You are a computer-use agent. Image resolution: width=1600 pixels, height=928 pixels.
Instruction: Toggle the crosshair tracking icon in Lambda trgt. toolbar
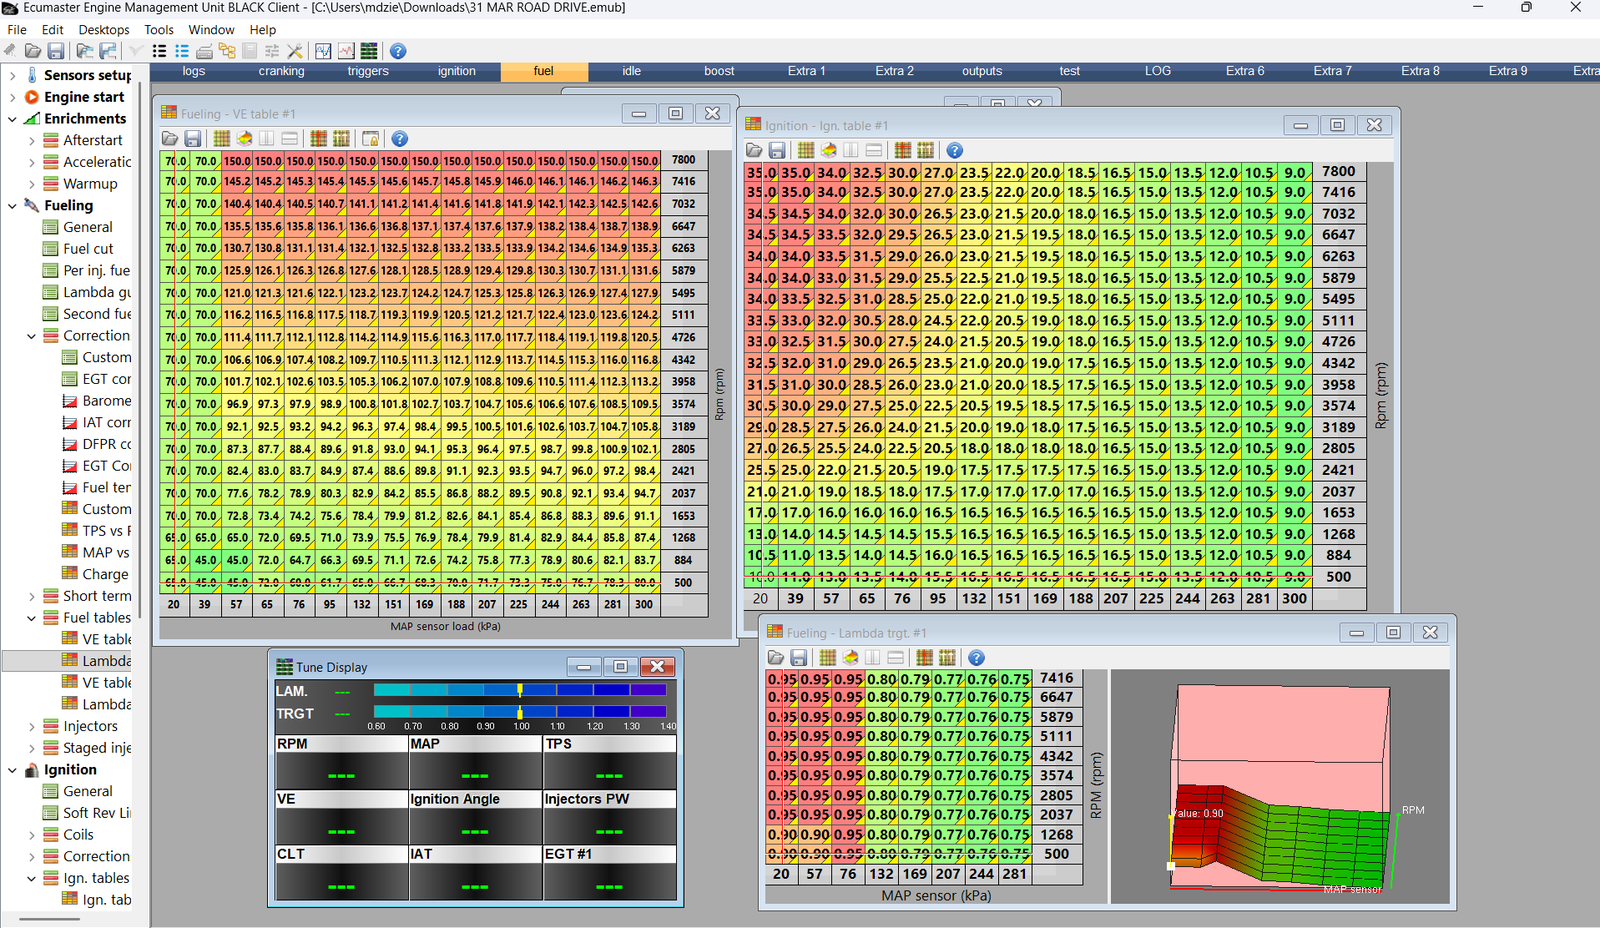[924, 657]
